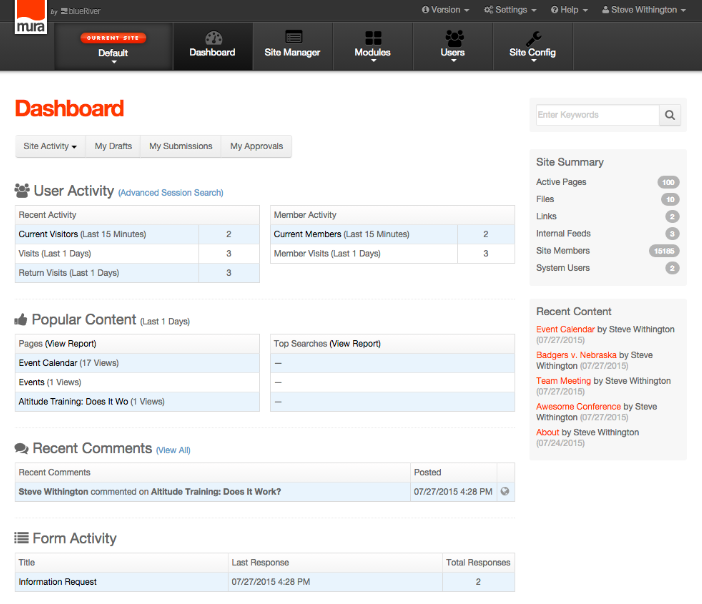Open Altitude Training popular page entry
Viewport: 702px width, 604px height.
pyautogui.click(x=73, y=401)
